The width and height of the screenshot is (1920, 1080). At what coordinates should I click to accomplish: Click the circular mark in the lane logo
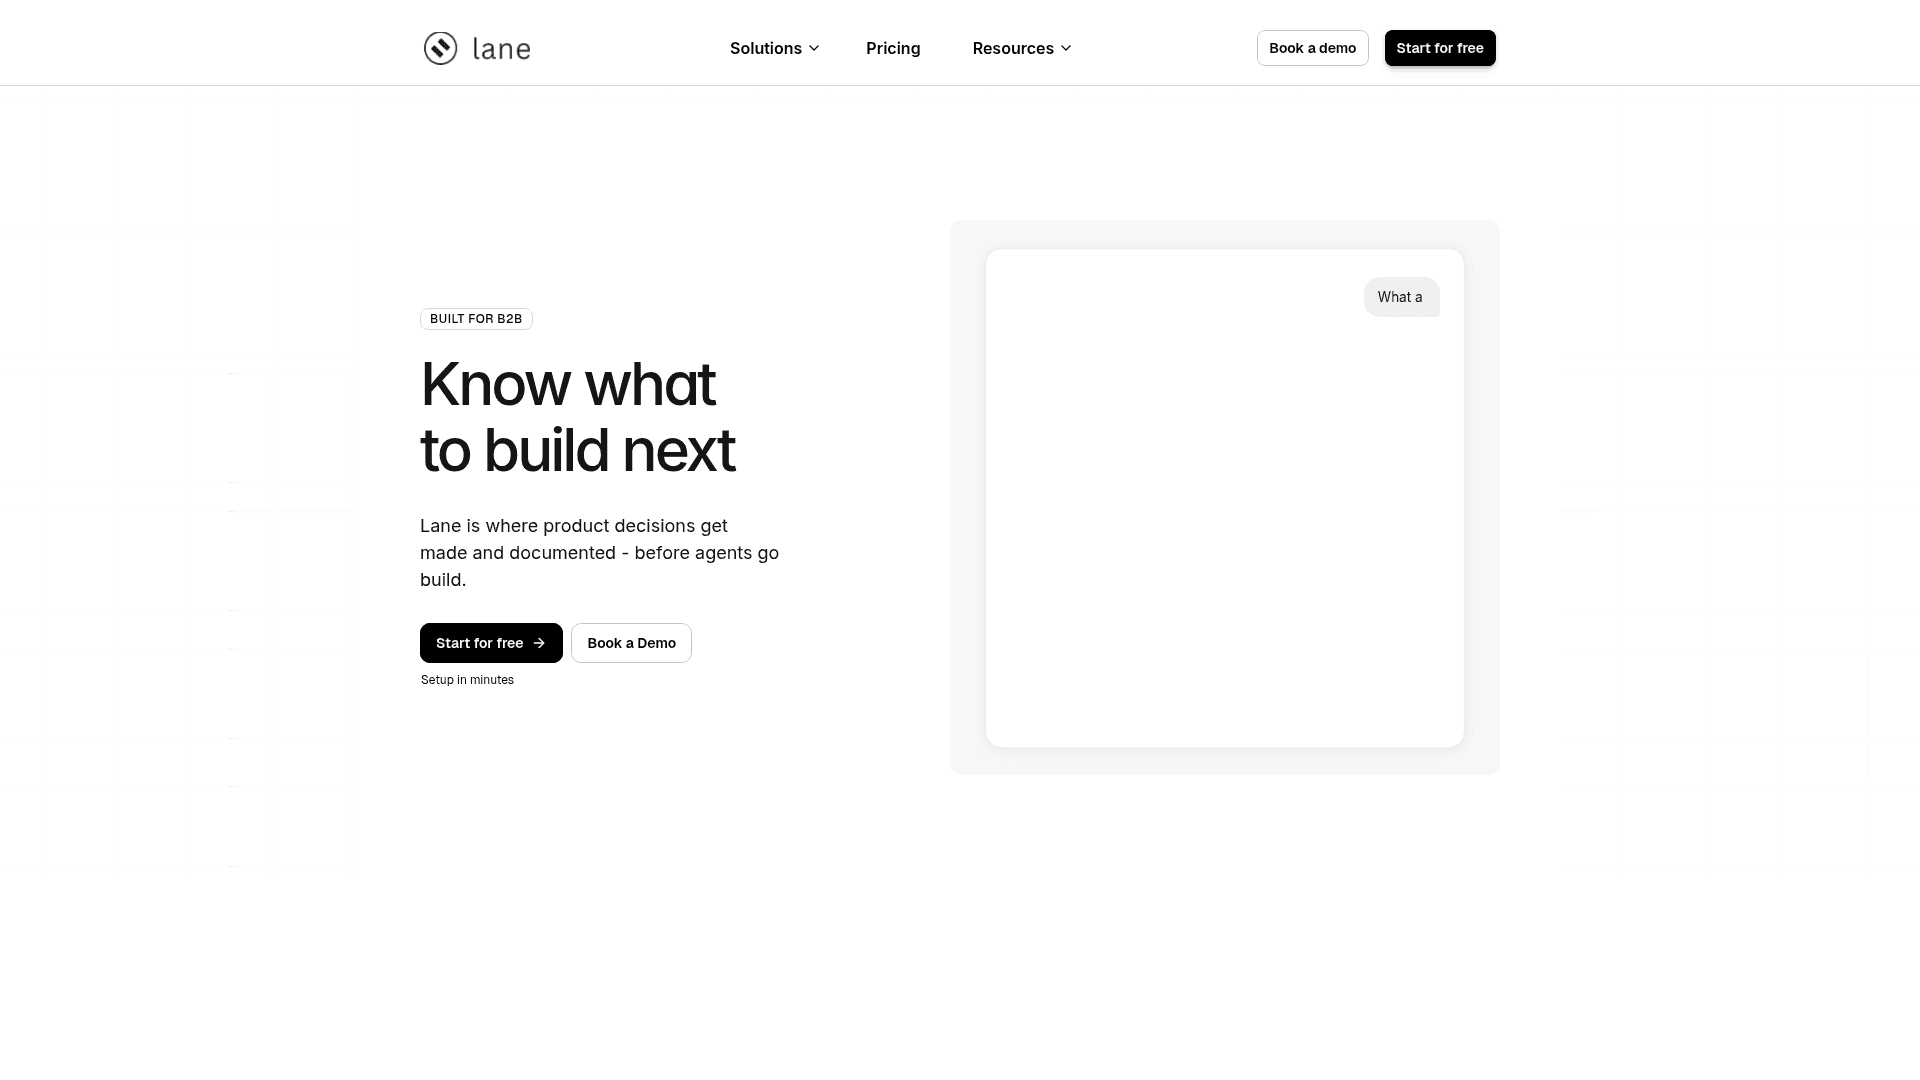pyautogui.click(x=441, y=48)
